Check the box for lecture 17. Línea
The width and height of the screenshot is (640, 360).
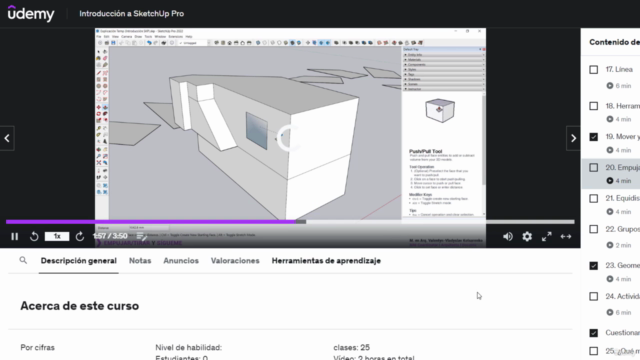click(594, 70)
